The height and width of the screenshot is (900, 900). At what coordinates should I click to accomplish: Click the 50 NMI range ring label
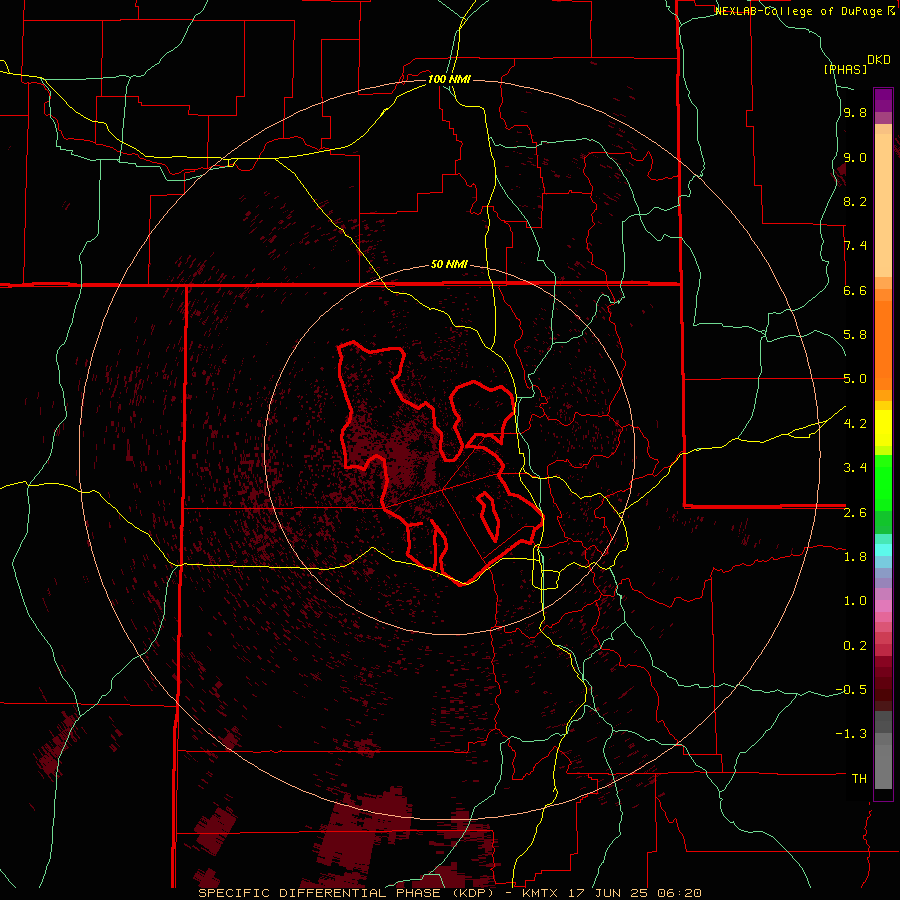pos(449,265)
